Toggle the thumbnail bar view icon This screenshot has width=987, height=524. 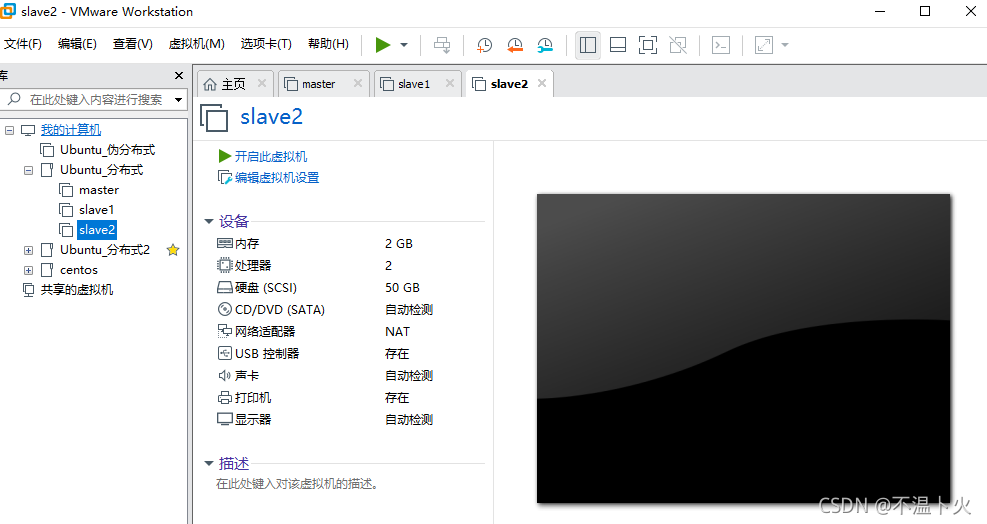coord(618,45)
